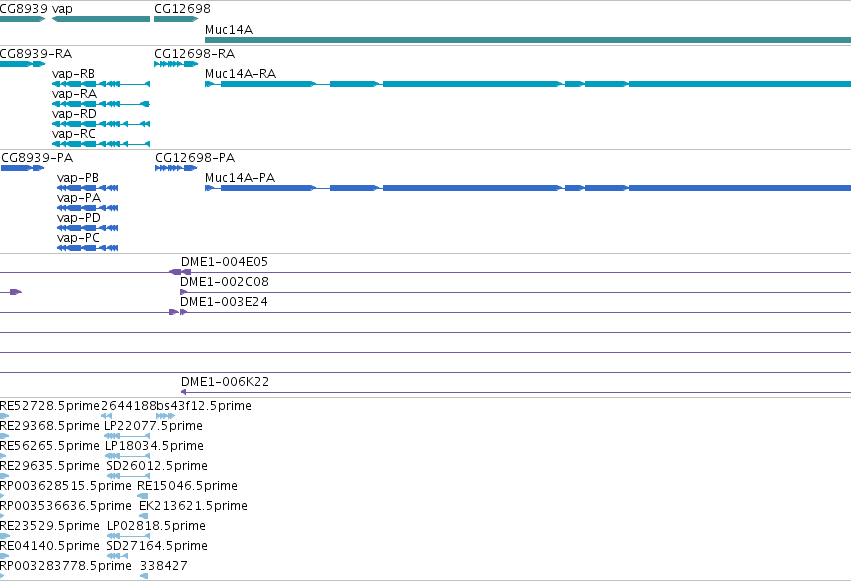Select clone DME1-006K22
This screenshot has width=851, height=581.
(x=225, y=382)
